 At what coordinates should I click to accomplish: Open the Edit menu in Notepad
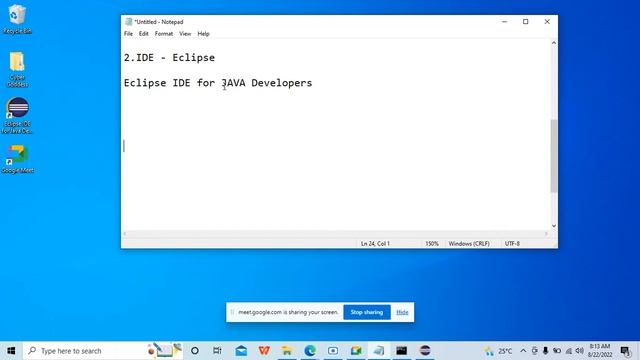pyautogui.click(x=144, y=34)
